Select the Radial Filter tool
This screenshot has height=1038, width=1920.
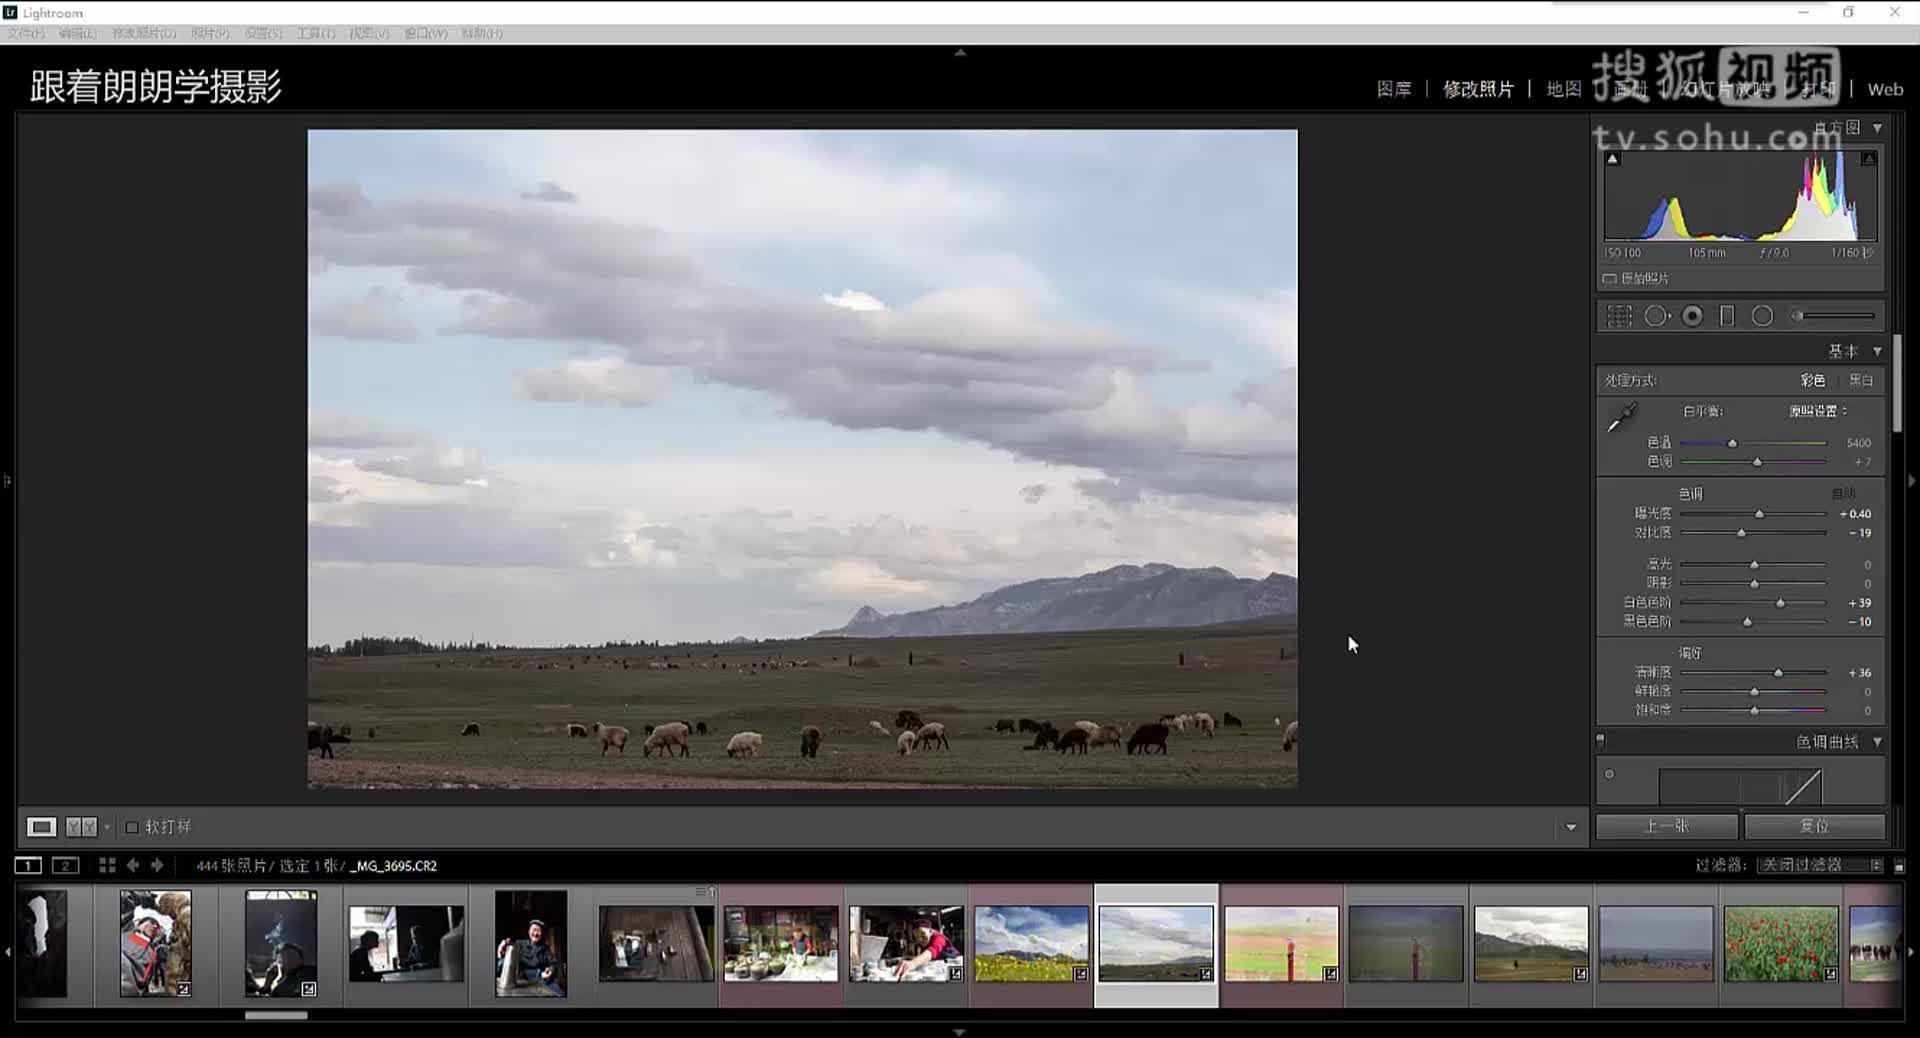click(1761, 315)
